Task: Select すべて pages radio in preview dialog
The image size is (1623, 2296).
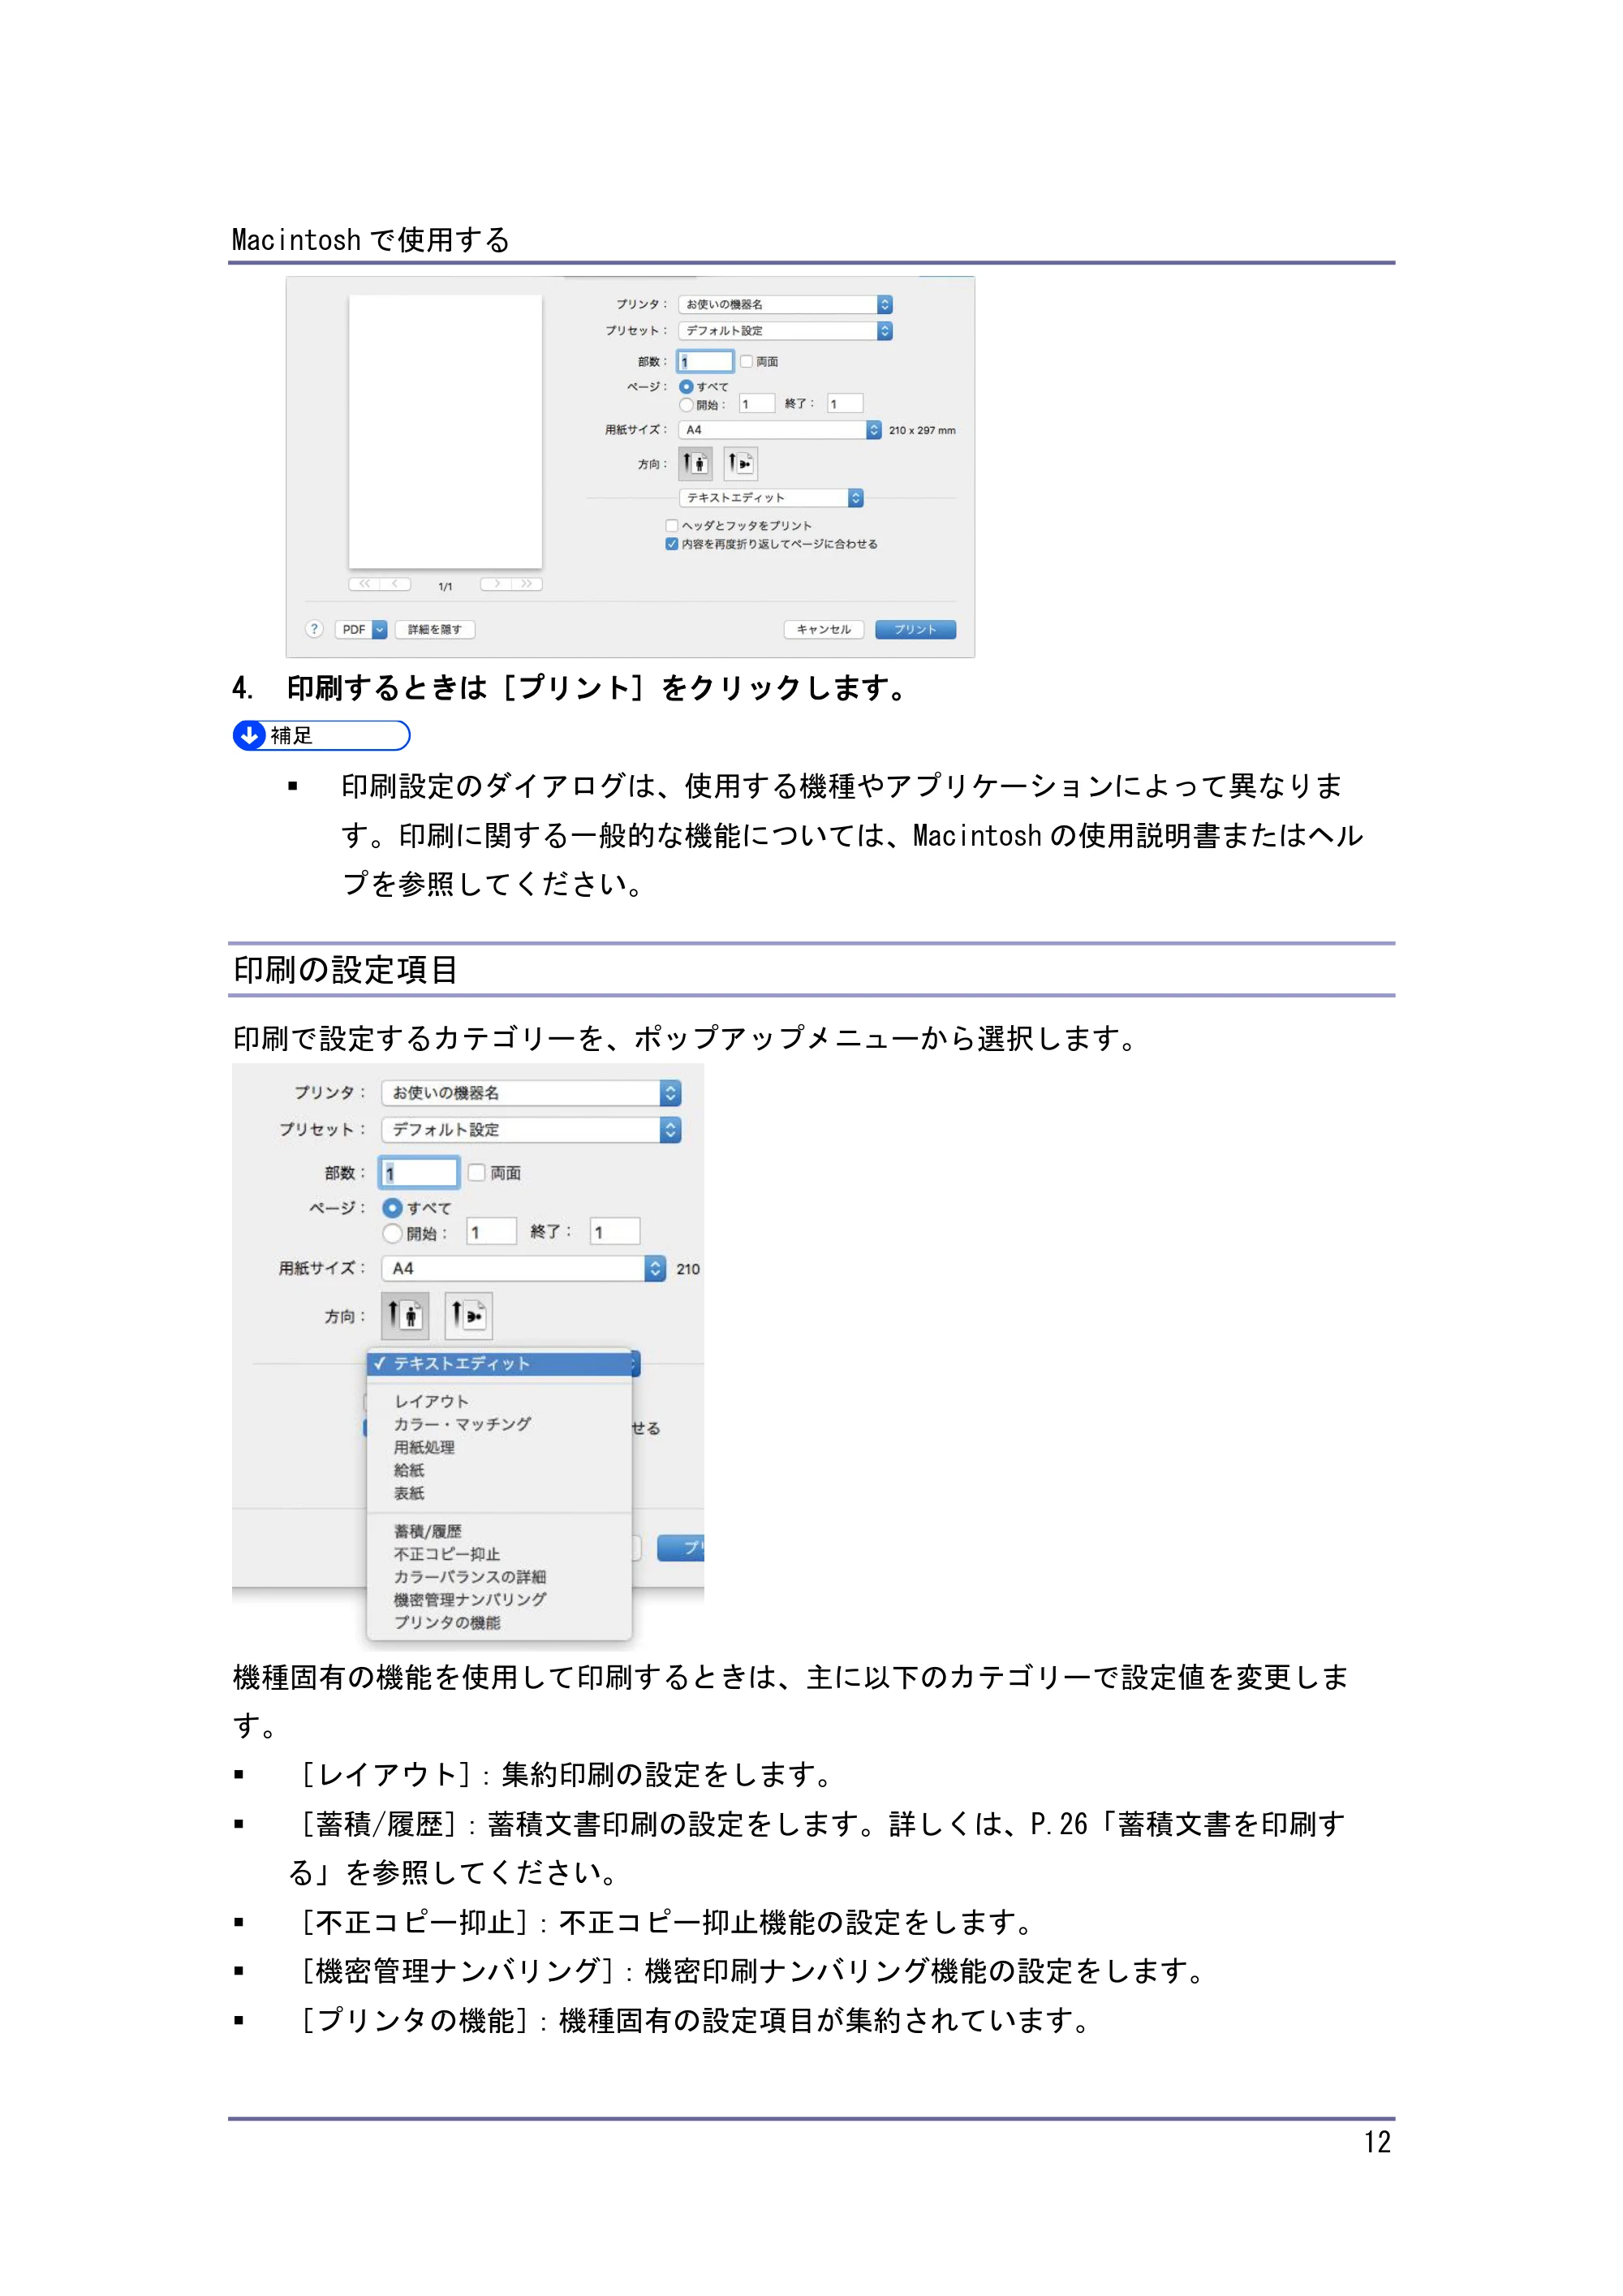Action: 686,386
